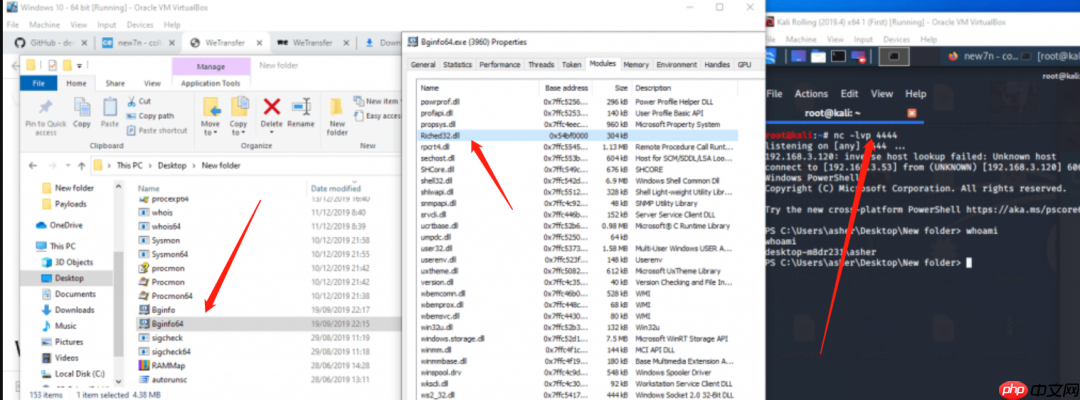Click Copy path button

coord(155,116)
